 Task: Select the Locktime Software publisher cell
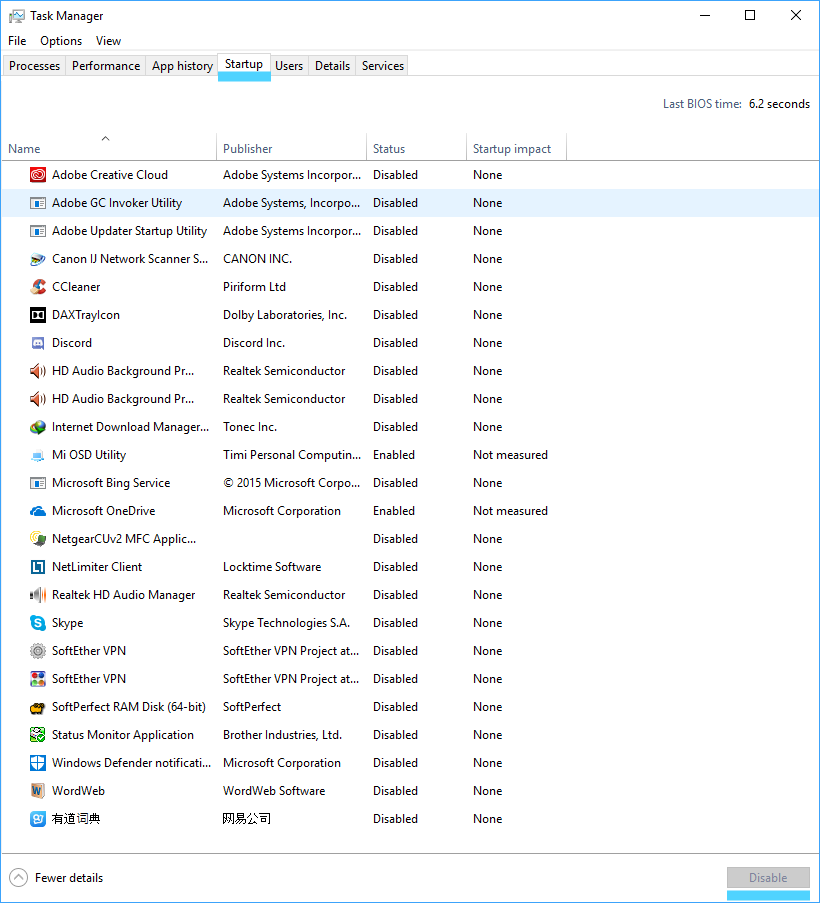pos(272,567)
